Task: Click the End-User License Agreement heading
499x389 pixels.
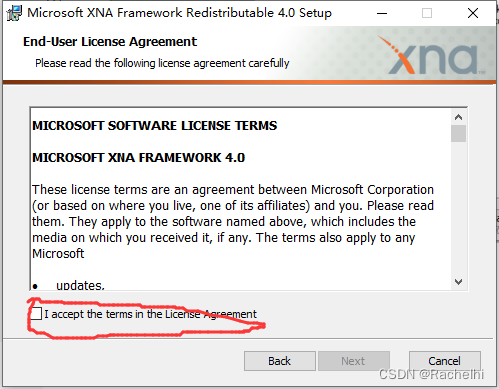Action: click(110, 42)
